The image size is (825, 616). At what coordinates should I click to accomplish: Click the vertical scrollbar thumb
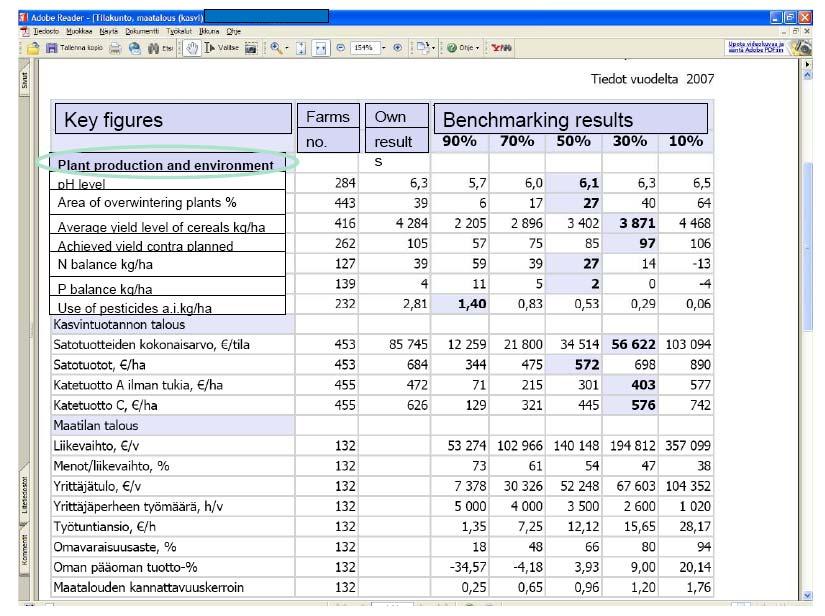point(808,247)
